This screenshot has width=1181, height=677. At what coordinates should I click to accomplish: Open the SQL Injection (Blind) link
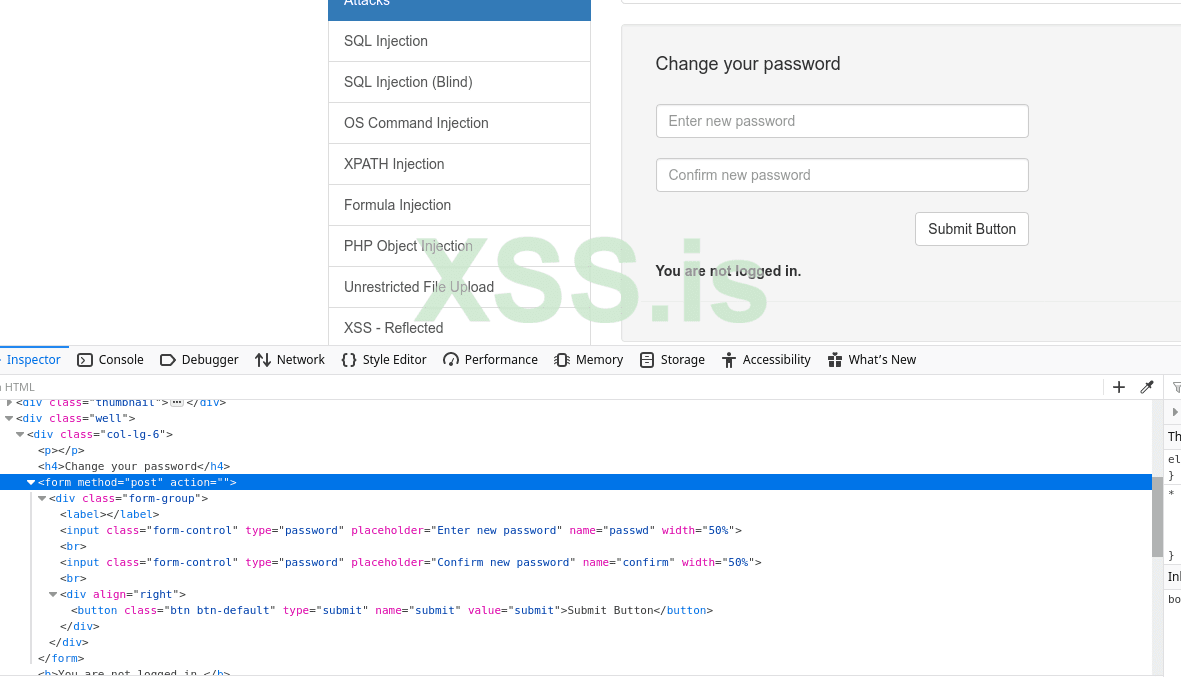click(x=408, y=82)
